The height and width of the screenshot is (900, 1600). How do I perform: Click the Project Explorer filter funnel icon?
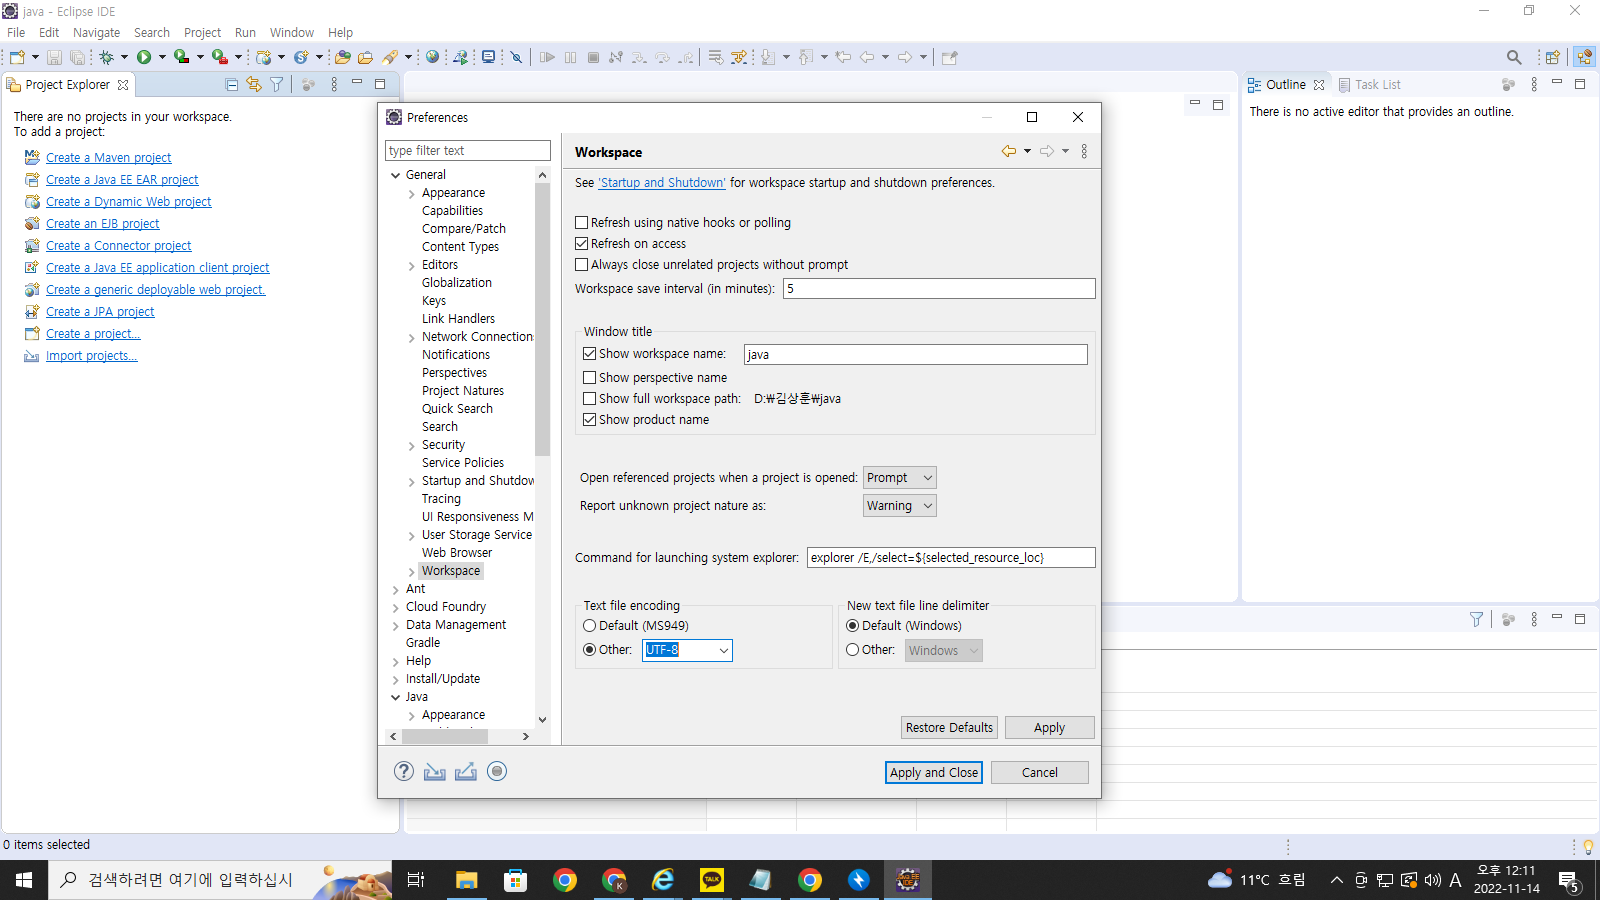click(x=276, y=85)
